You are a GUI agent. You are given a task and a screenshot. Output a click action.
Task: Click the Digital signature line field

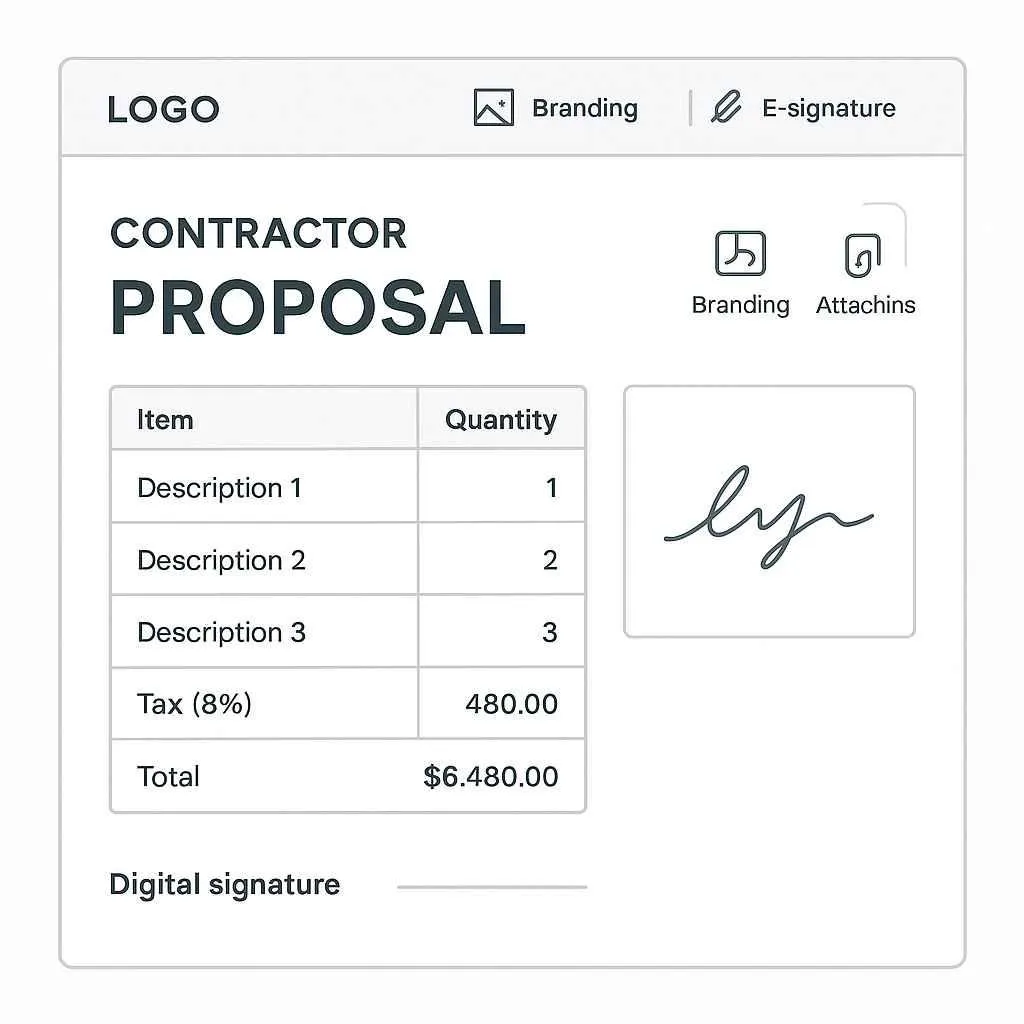(492, 887)
